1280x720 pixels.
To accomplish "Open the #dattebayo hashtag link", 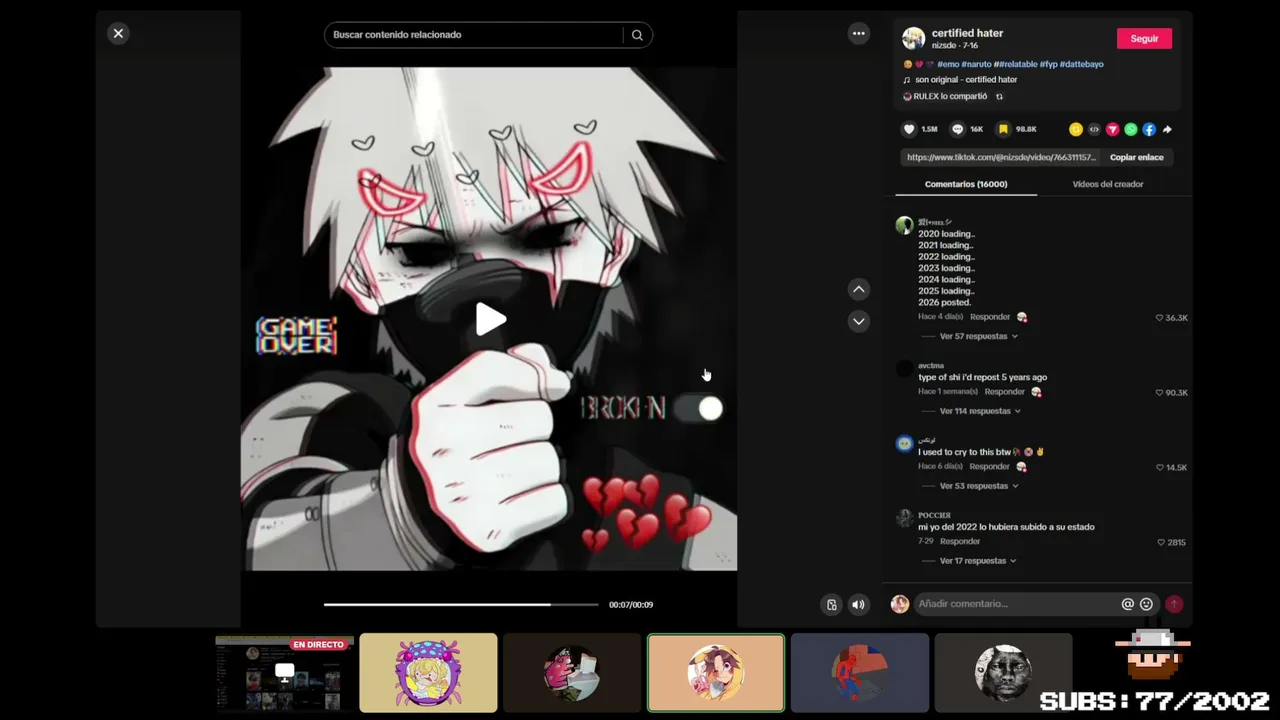I will pyautogui.click(x=1082, y=64).
